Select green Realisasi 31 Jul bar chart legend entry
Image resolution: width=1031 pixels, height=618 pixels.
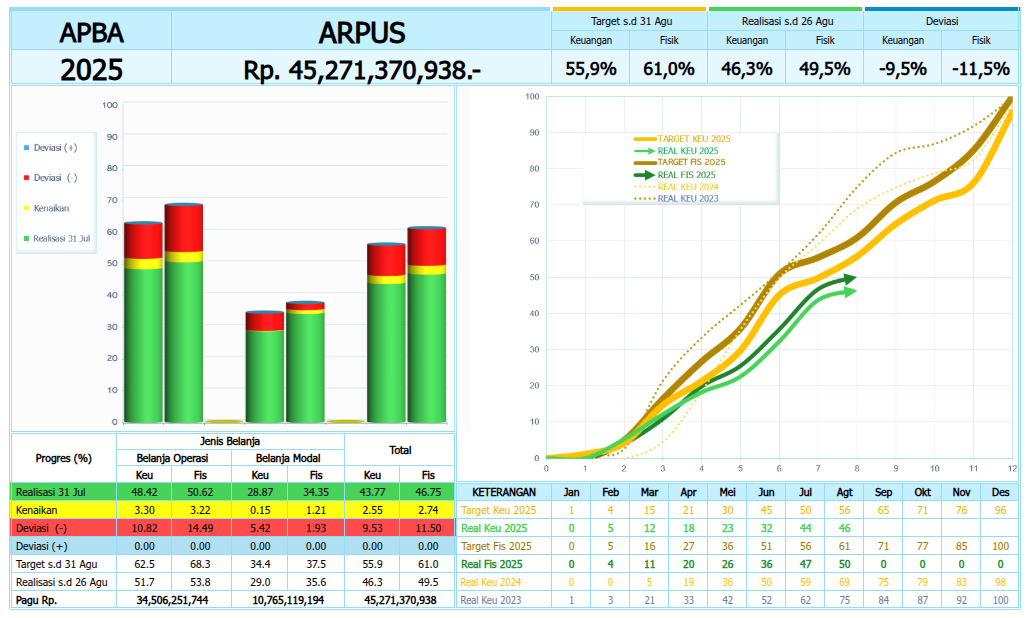60,238
